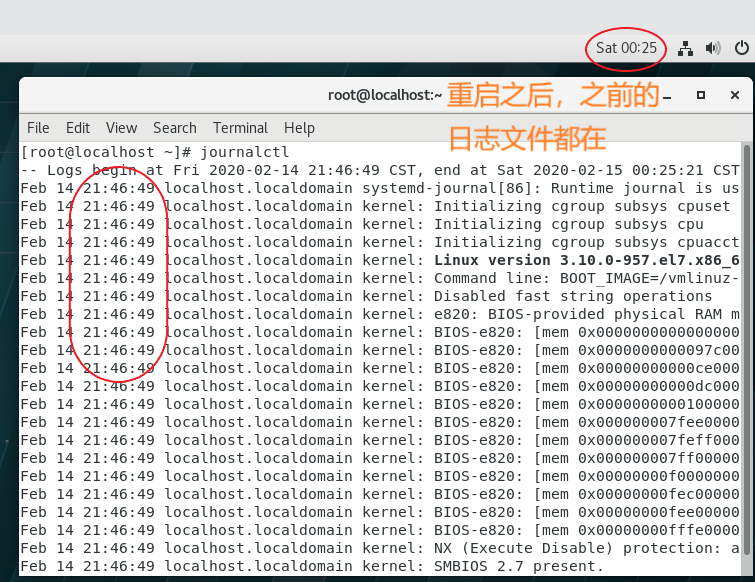Click the 'Disabled fast string operations' line
The image size is (755, 582).
click(366, 296)
